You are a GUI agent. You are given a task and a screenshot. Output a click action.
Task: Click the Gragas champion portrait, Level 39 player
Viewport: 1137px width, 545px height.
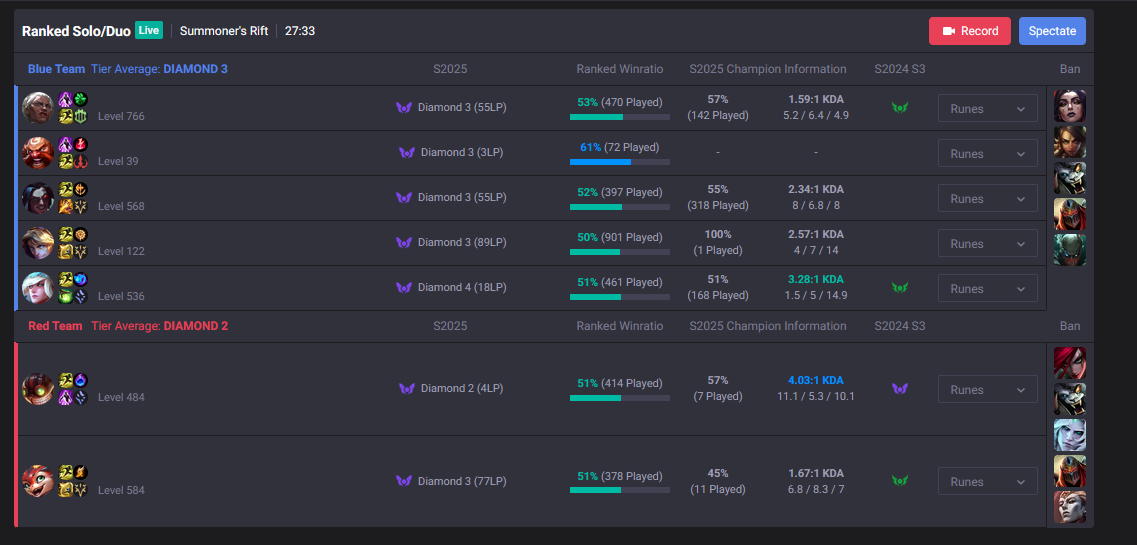38,153
